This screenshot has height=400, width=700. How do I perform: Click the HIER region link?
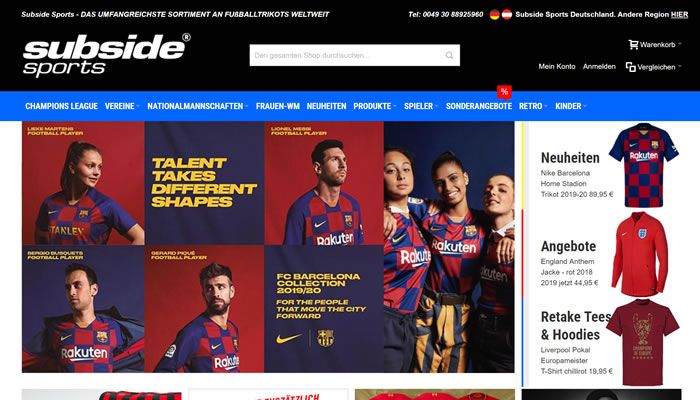[679, 14]
